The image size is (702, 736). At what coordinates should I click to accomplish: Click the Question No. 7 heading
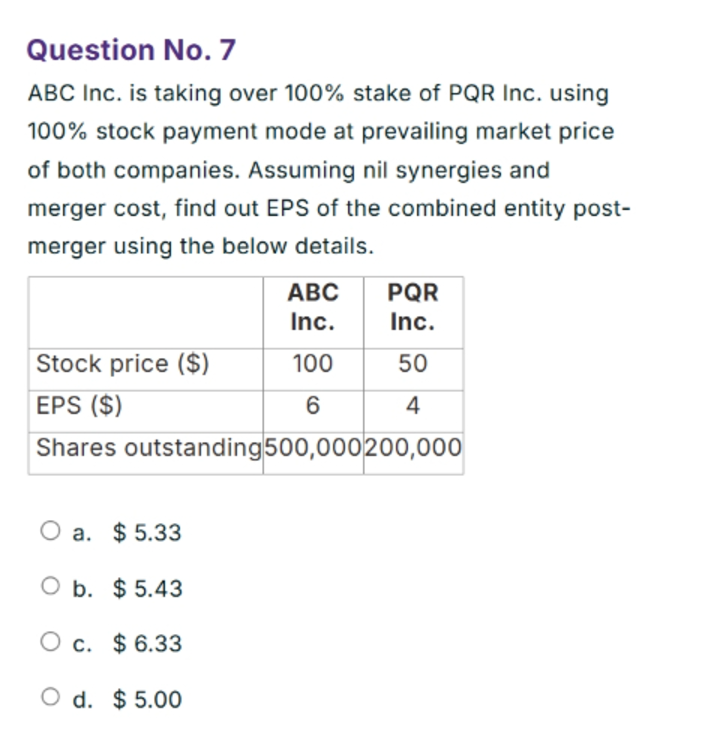pos(131,50)
